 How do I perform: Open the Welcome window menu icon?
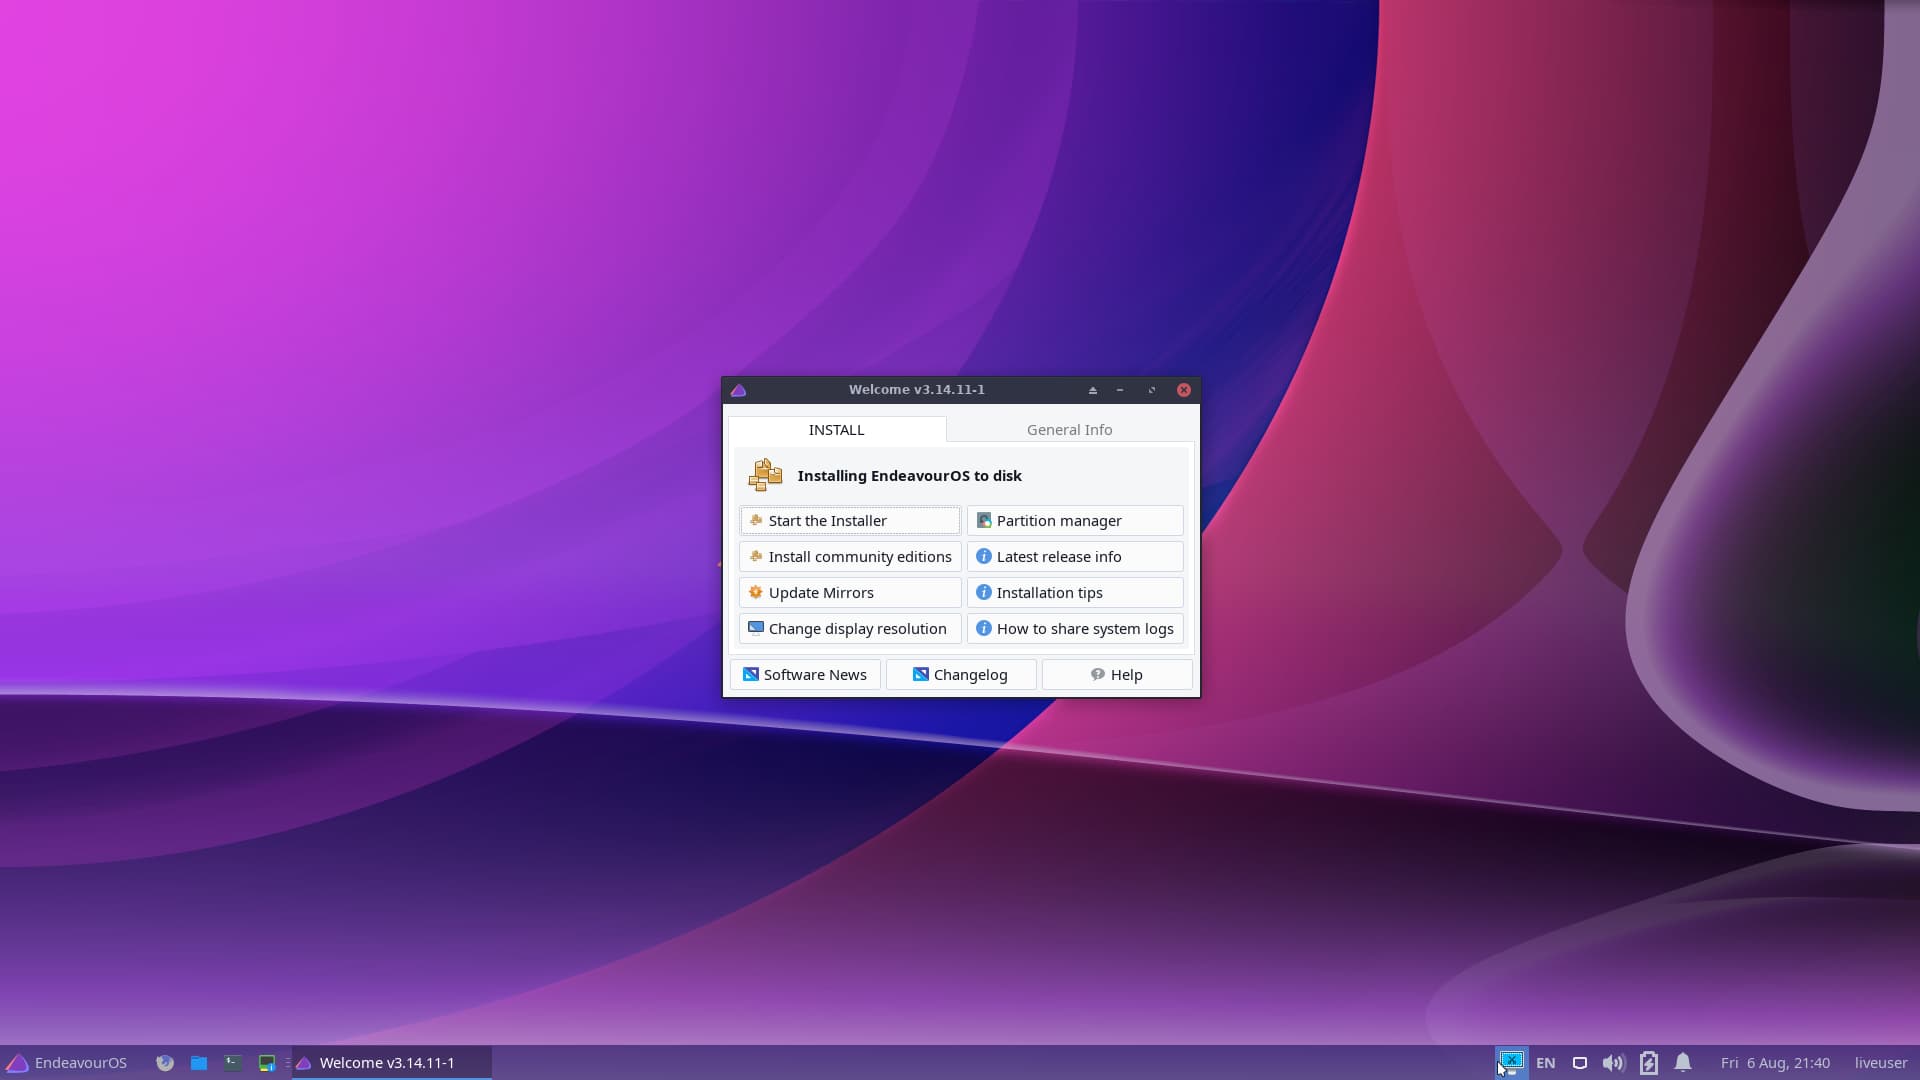[x=739, y=390]
